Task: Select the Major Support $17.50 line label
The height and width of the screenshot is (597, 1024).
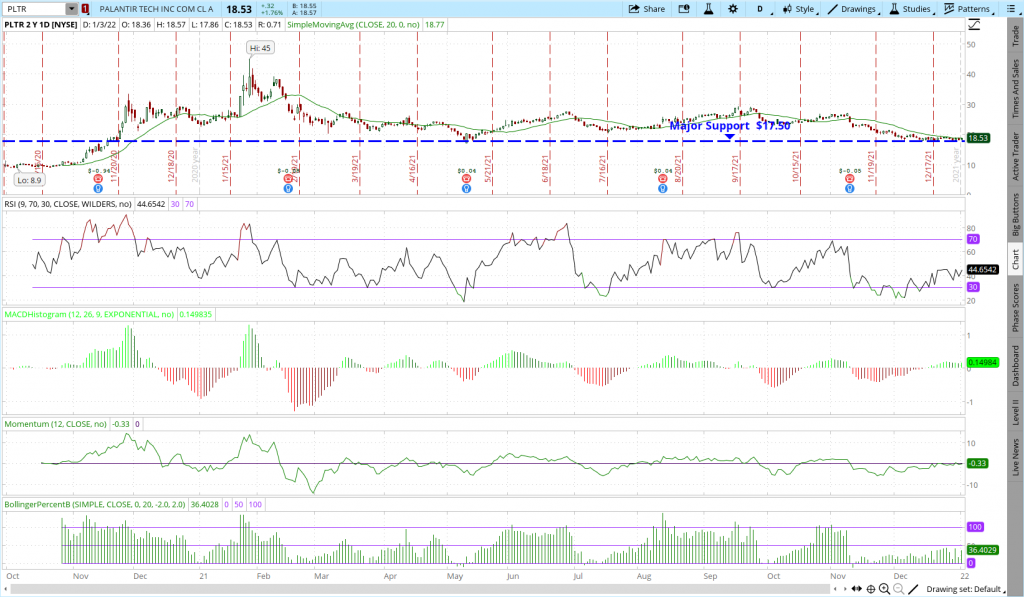Action: click(730, 126)
